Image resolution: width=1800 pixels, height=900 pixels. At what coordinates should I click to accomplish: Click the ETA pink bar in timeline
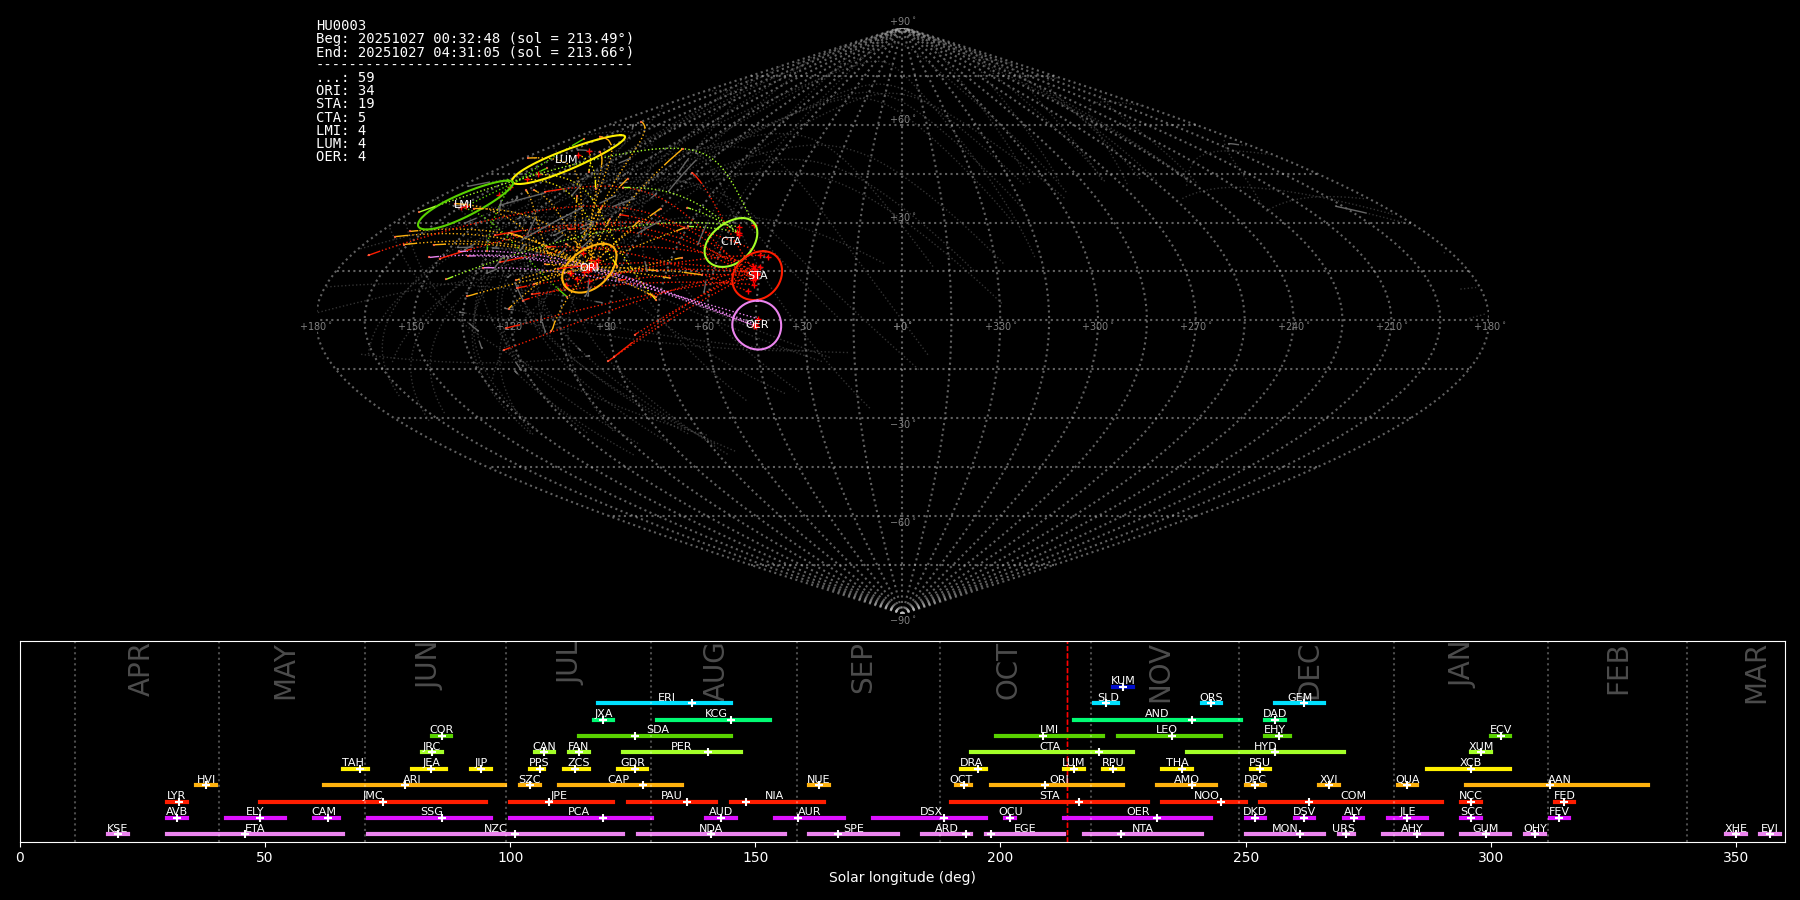point(255,834)
